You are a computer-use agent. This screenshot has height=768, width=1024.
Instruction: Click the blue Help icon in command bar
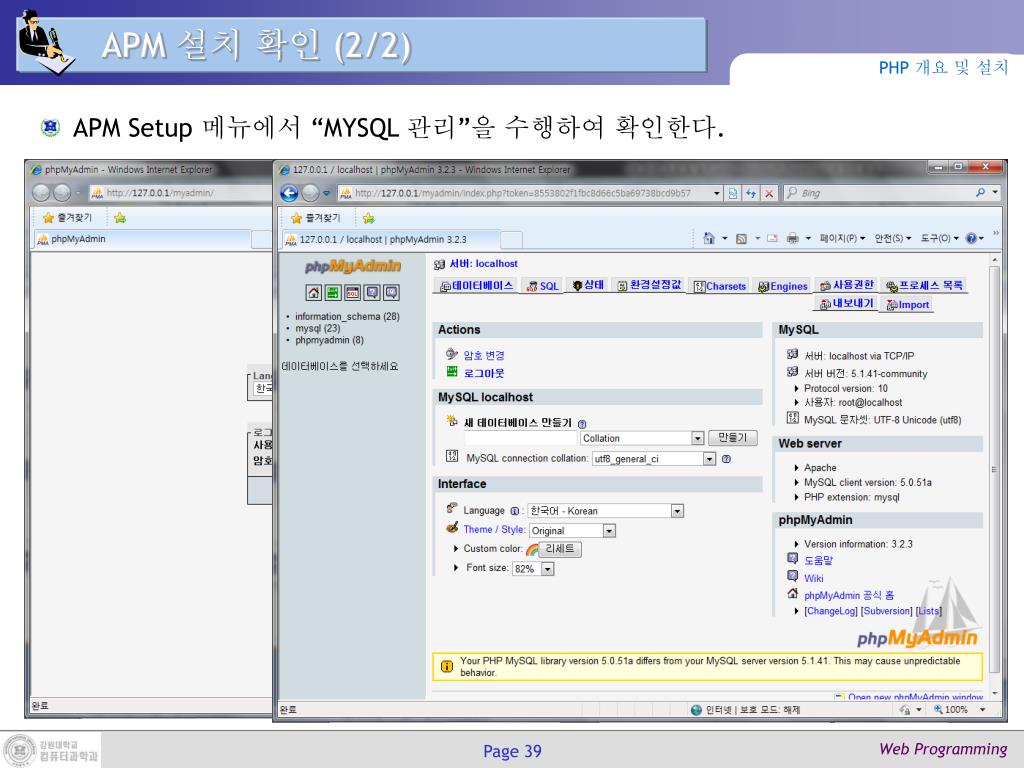click(x=971, y=238)
